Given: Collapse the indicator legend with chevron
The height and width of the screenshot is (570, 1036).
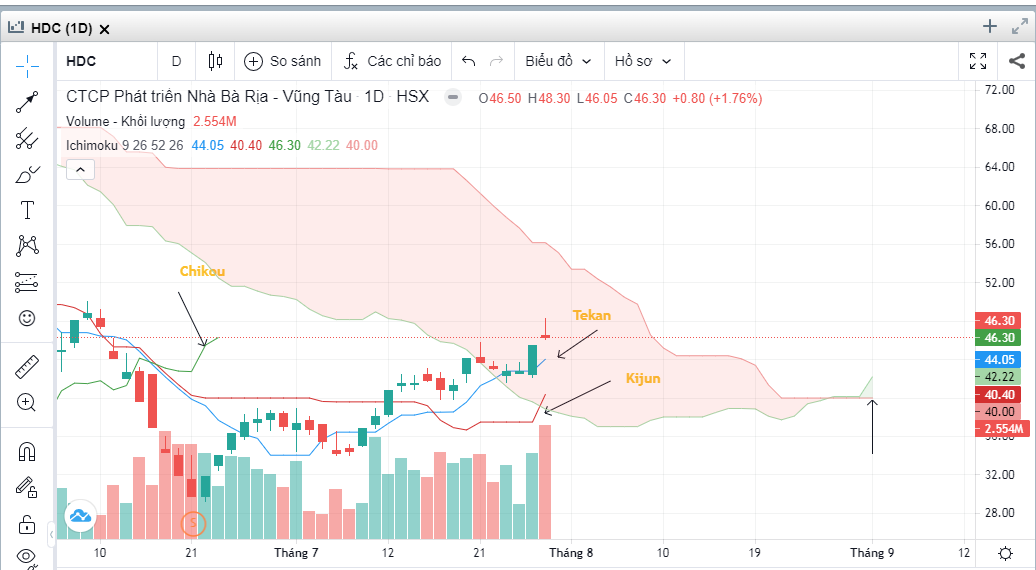Looking at the screenshot, I should pyautogui.click(x=79, y=169).
